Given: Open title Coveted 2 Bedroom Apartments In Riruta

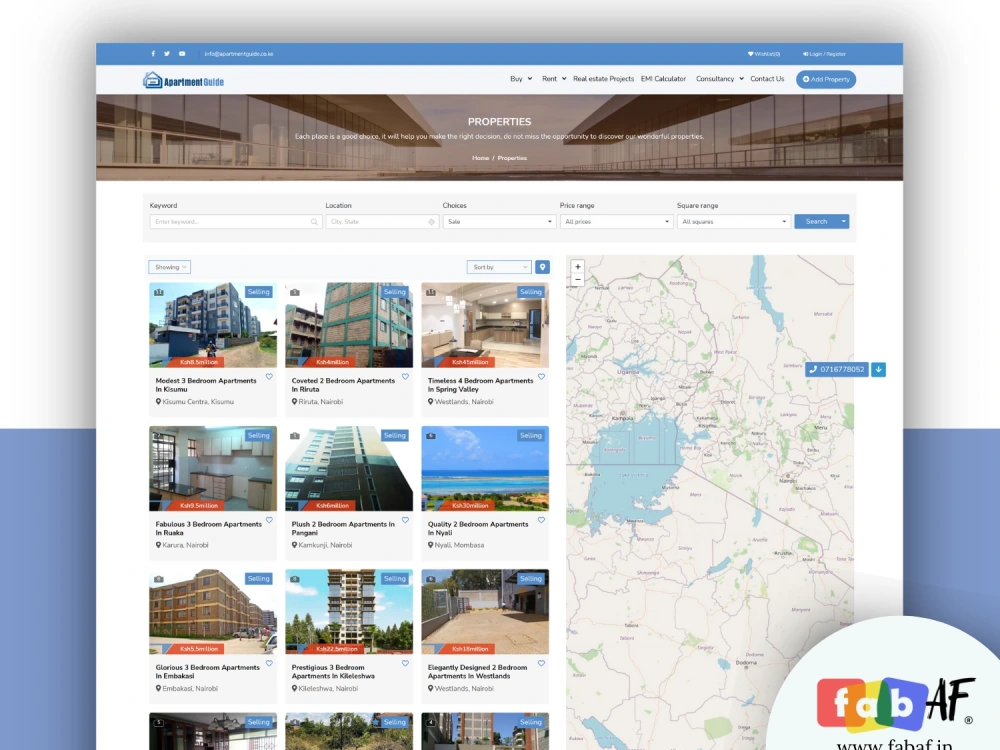Looking at the screenshot, I should (343, 385).
